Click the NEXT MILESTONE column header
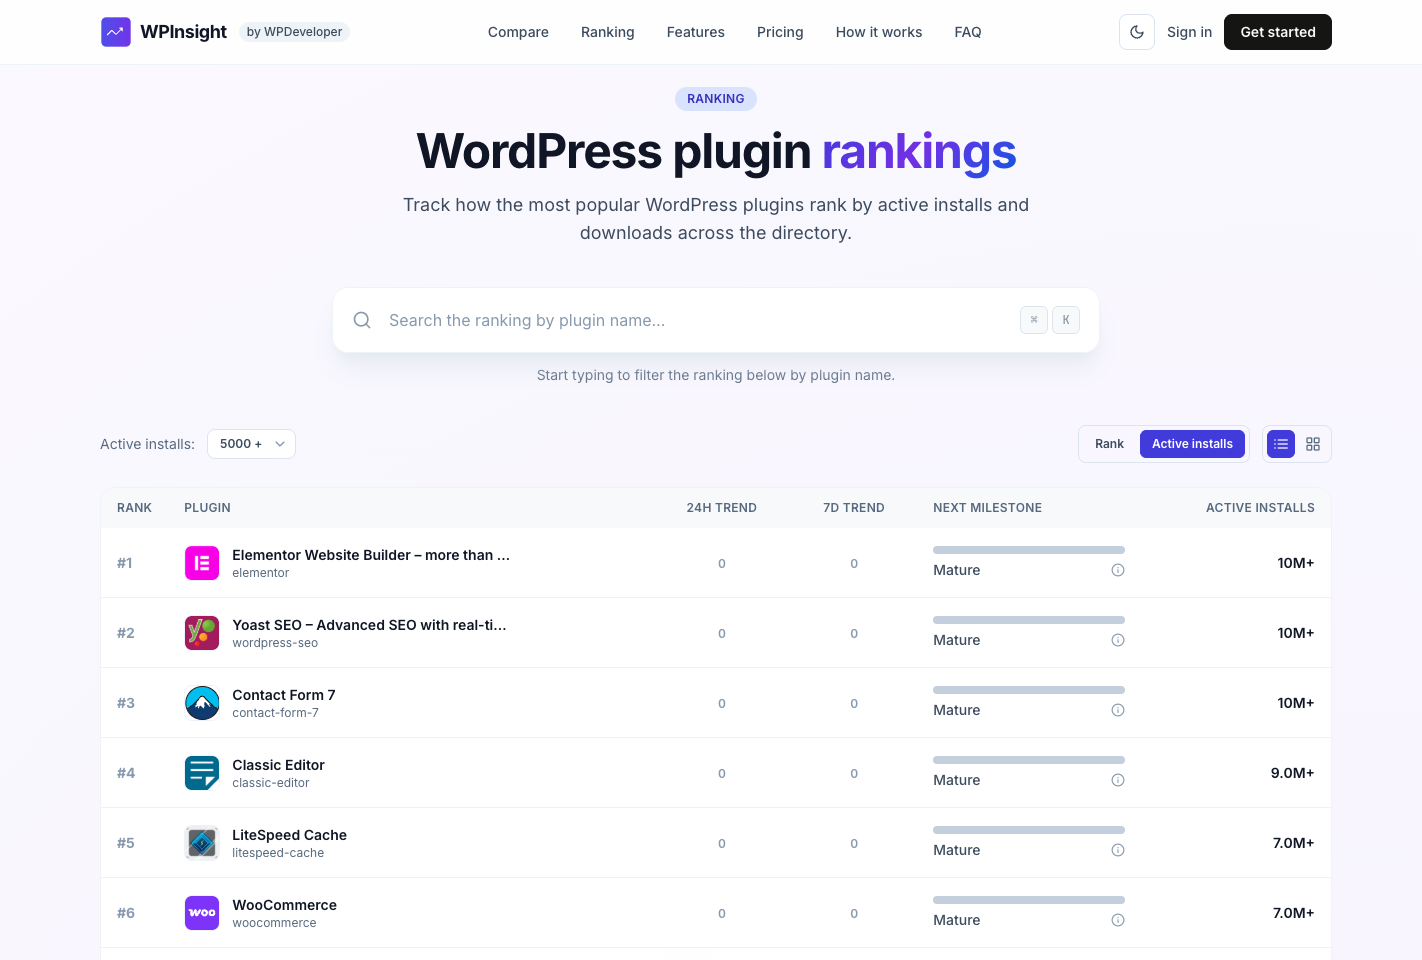This screenshot has width=1422, height=960. (x=987, y=508)
